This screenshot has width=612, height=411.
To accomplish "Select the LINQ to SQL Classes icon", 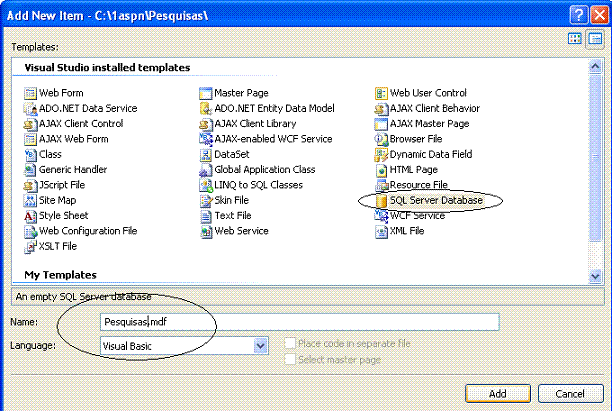I will [x=206, y=185].
